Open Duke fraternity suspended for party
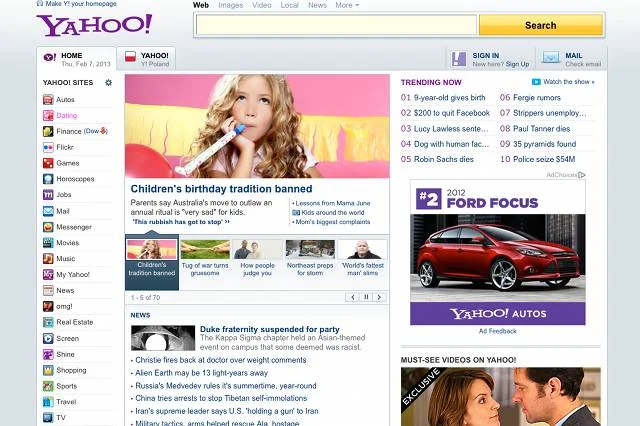The width and height of the screenshot is (640, 426). [270, 329]
